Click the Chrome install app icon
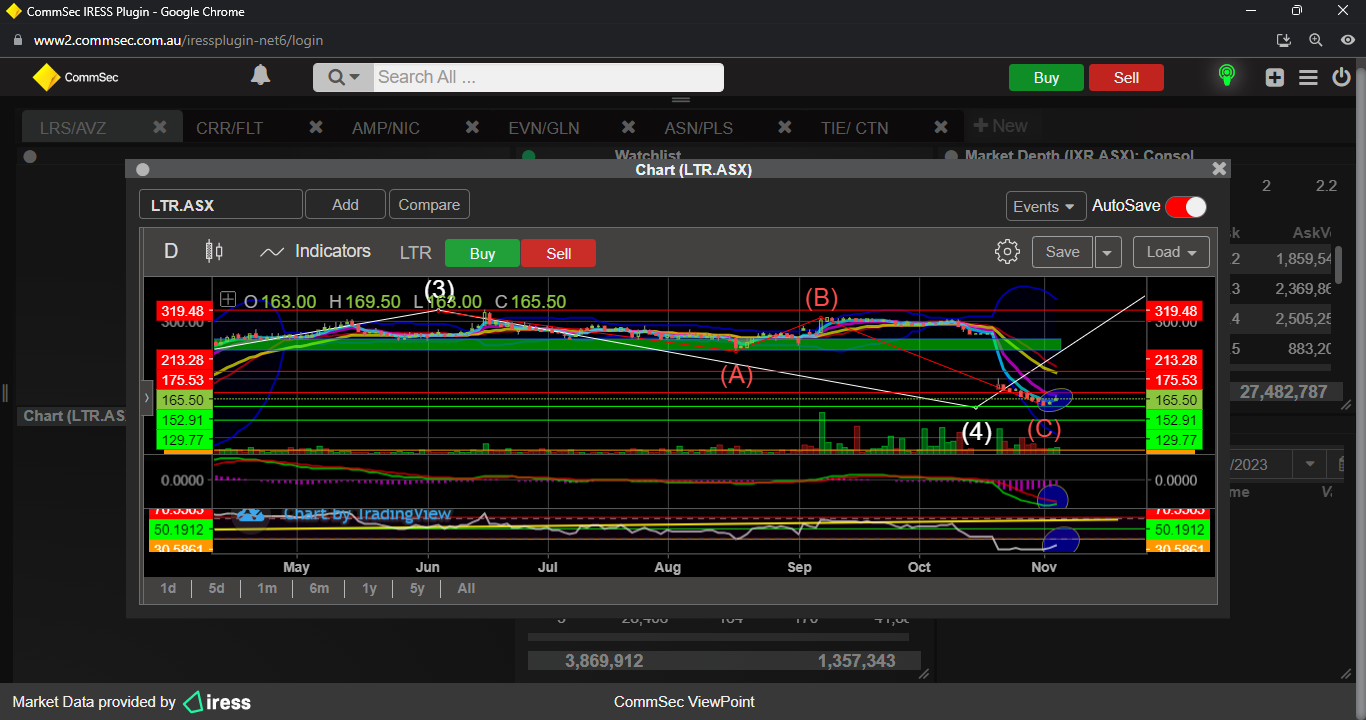The height and width of the screenshot is (720, 1366). click(x=1285, y=40)
